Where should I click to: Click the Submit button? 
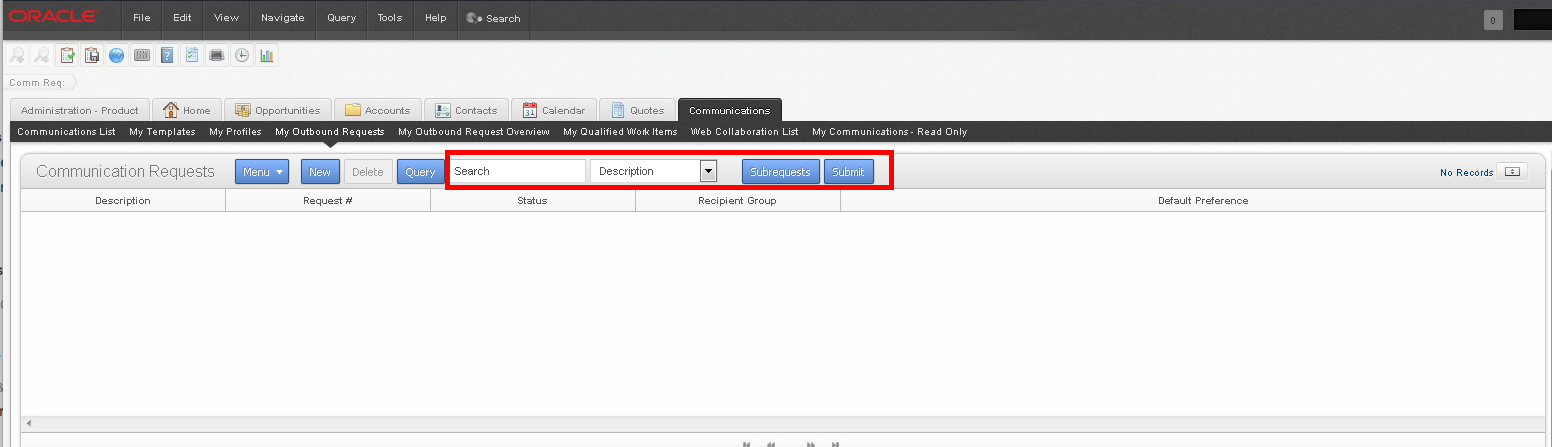848,172
